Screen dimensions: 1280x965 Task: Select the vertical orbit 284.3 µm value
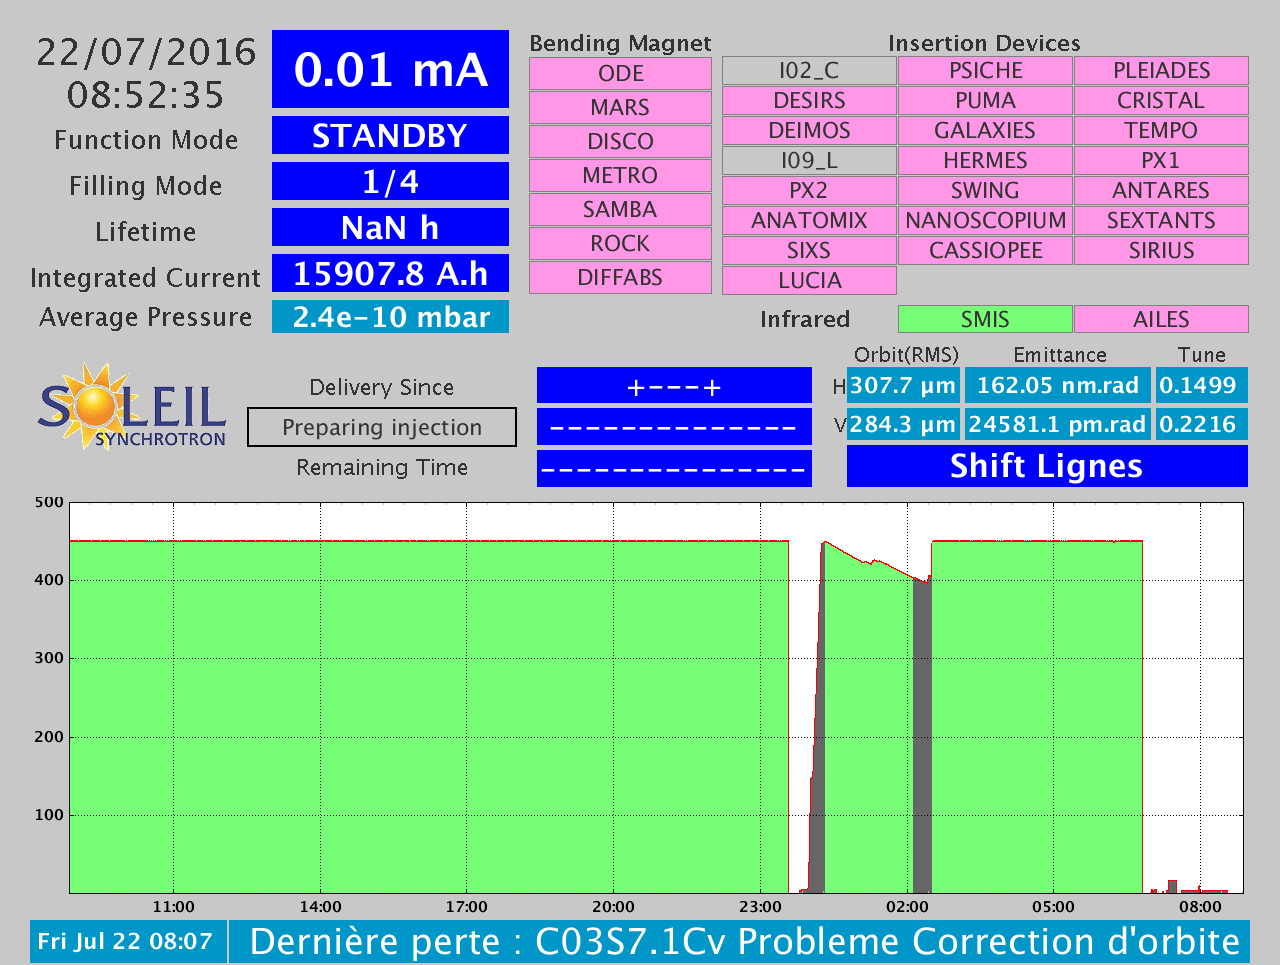(903, 424)
